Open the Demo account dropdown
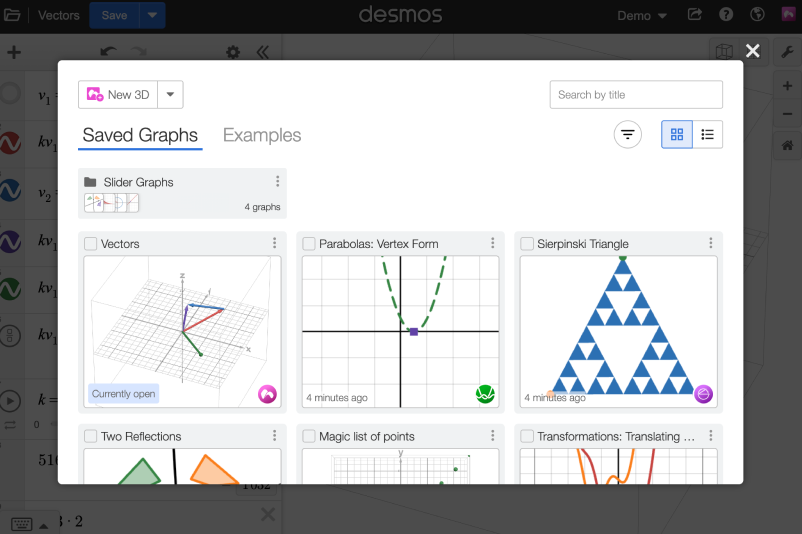Viewport: 802px width, 534px height. [642, 16]
